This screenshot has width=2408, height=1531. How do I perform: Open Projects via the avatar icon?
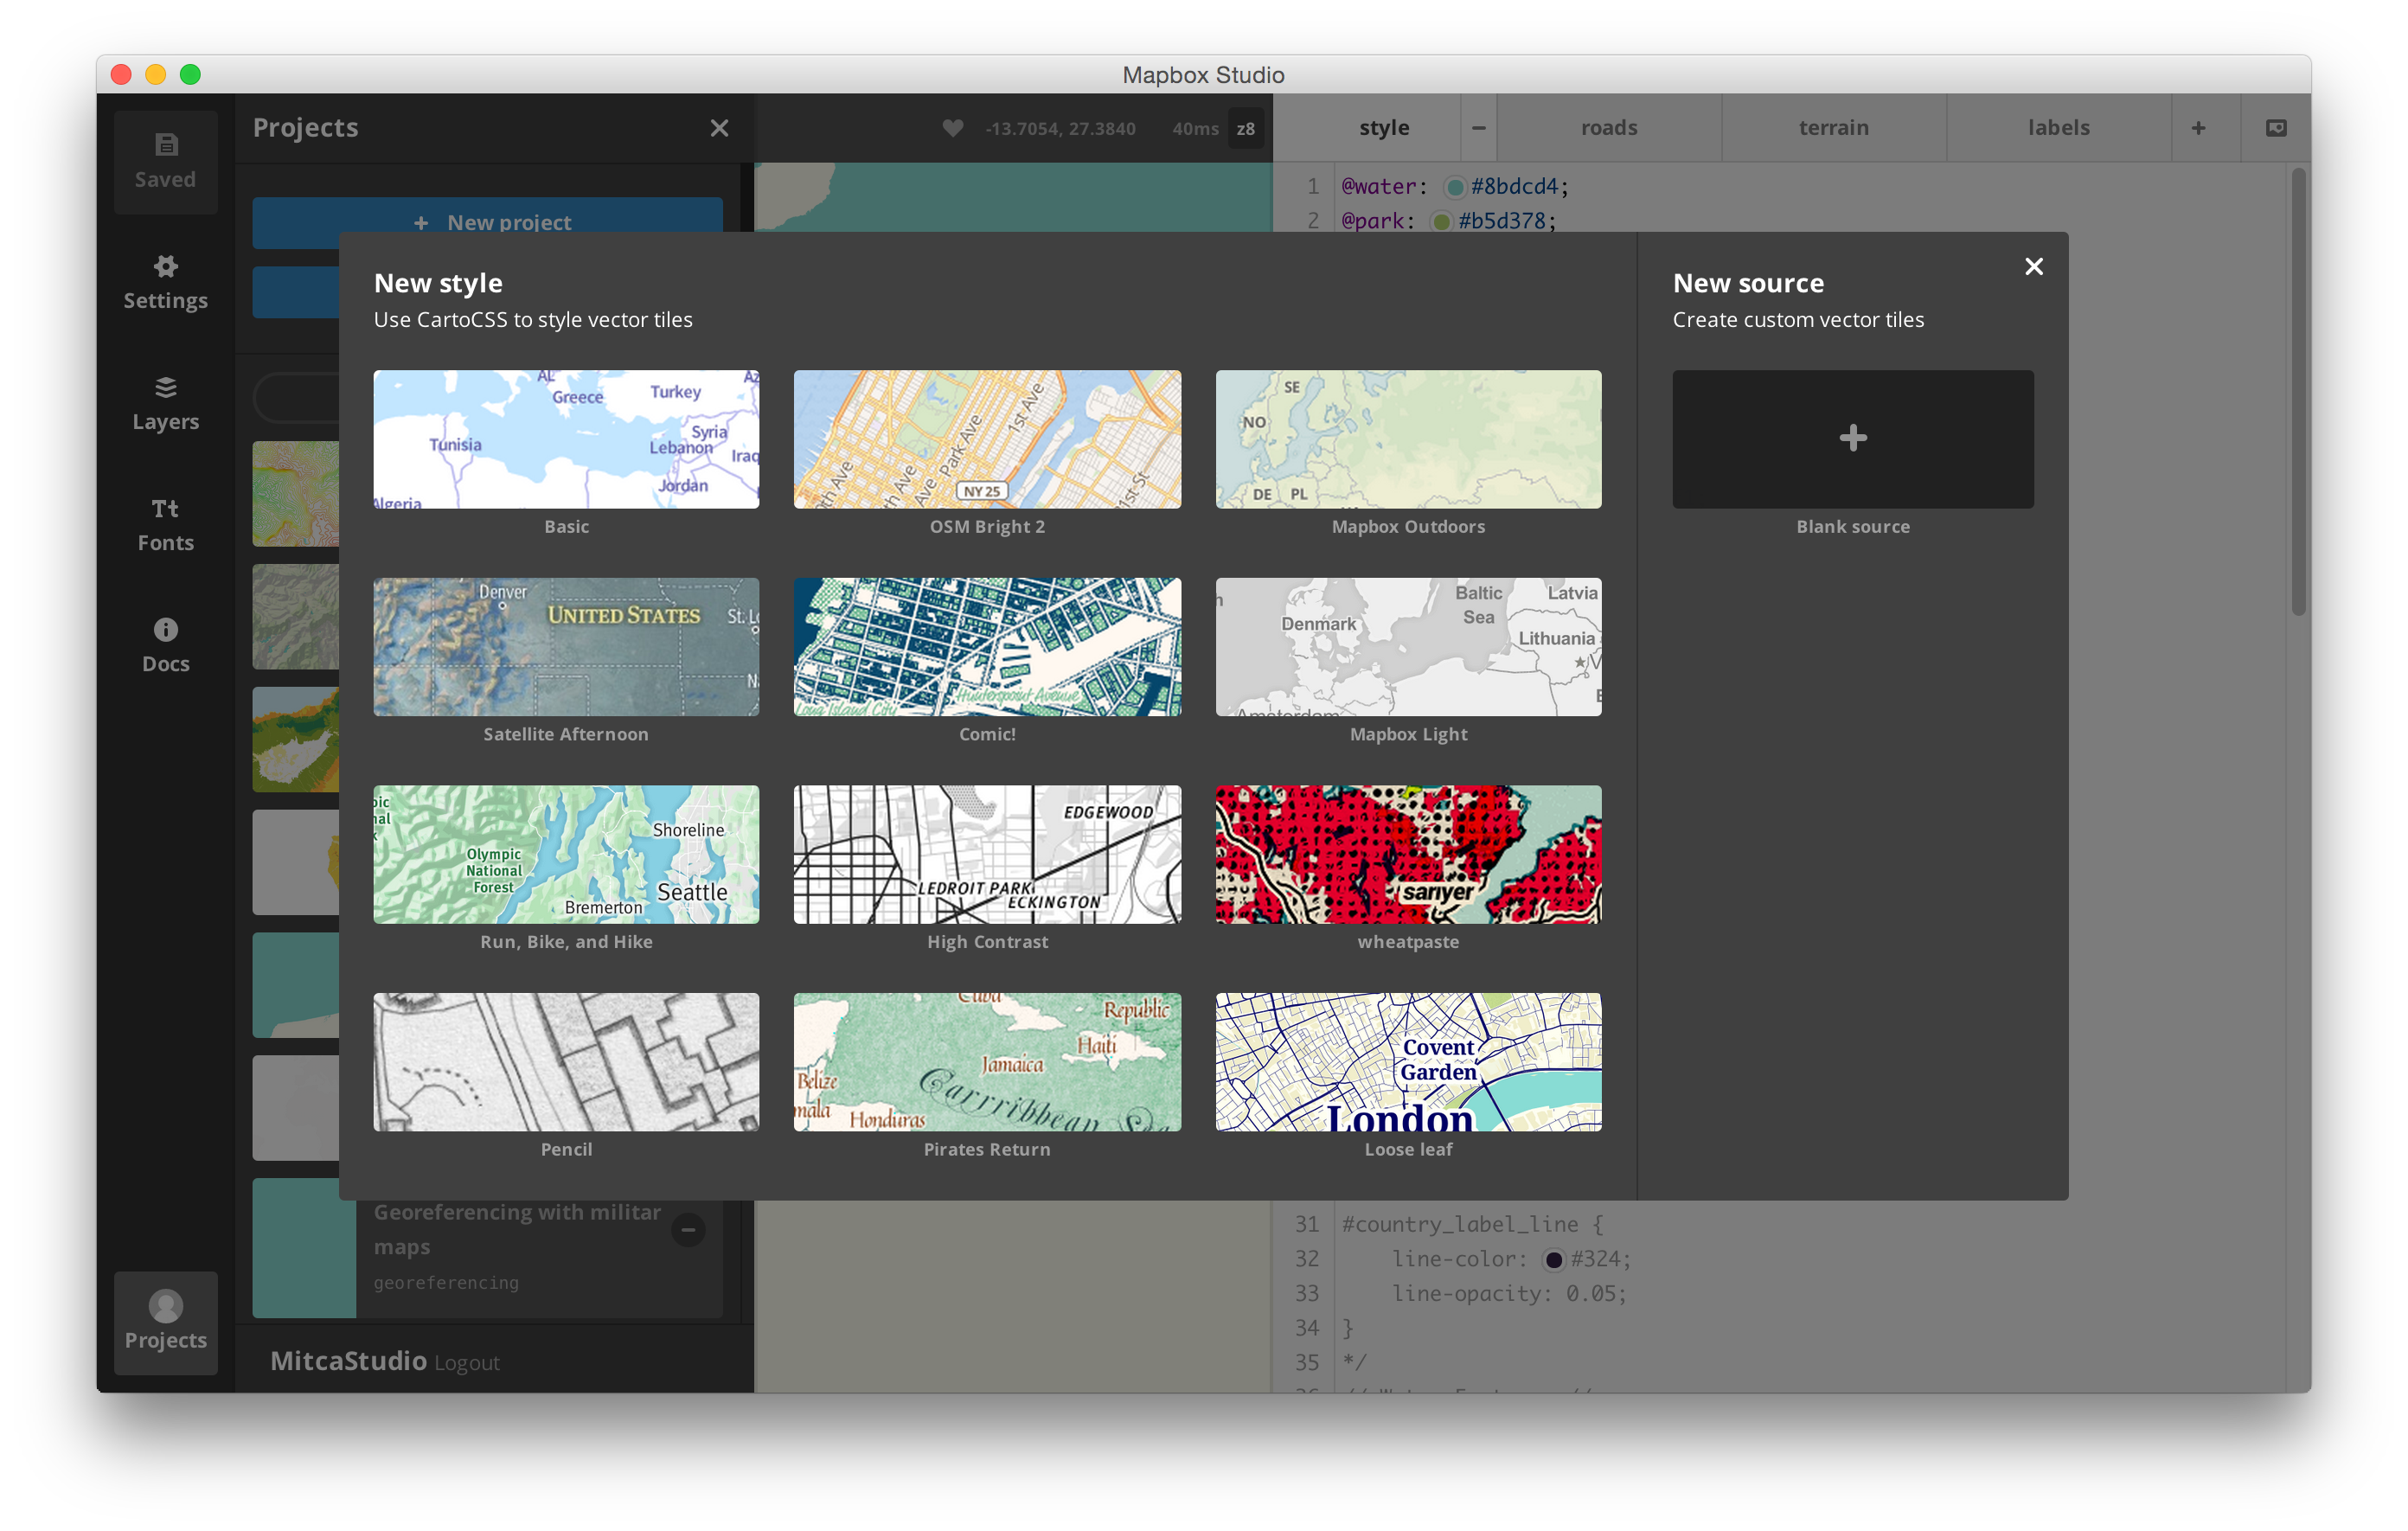click(x=165, y=1320)
